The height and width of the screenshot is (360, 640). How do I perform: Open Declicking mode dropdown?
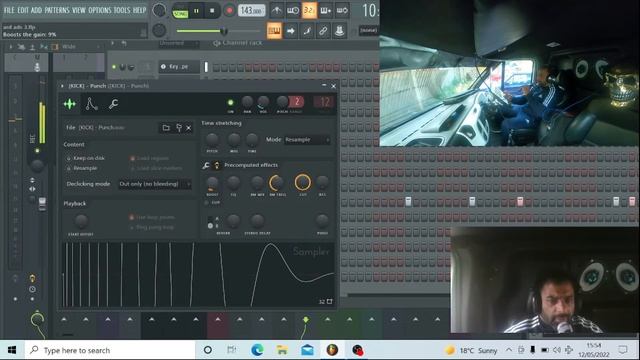(x=155, y=184)
